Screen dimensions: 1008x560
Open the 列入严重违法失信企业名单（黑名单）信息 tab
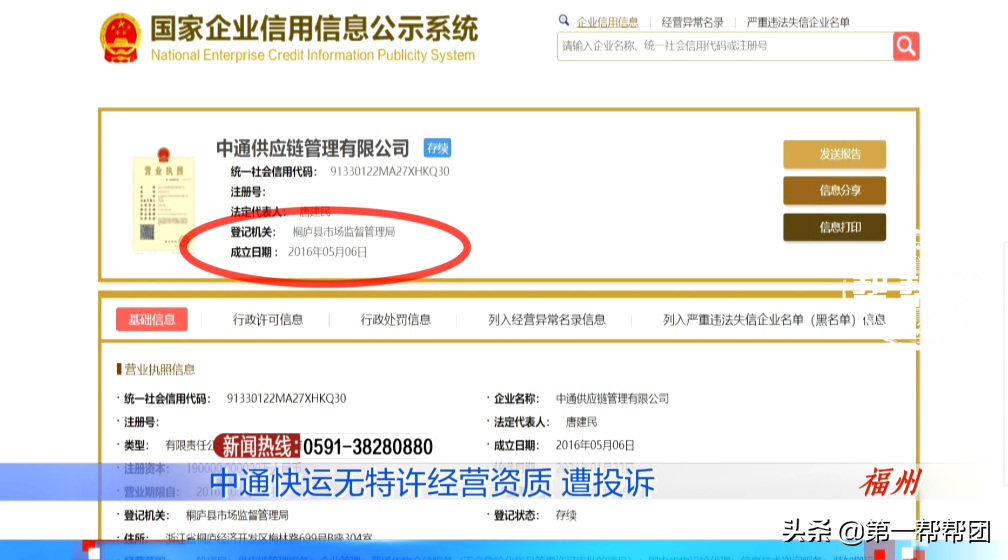(x=774, y=320)
